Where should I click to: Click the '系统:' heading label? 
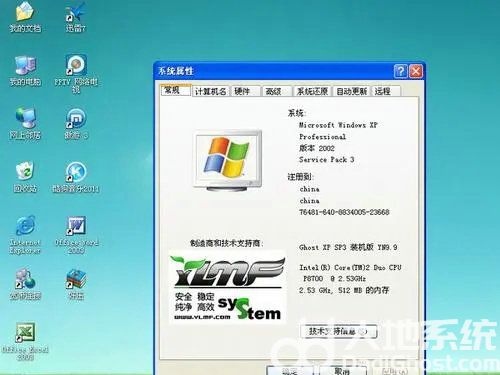coord(297,113)
